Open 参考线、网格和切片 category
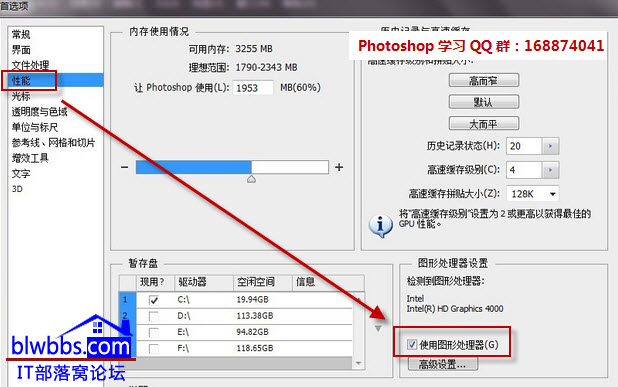This screenshot has height=387, width=618. tap(53, 143)
